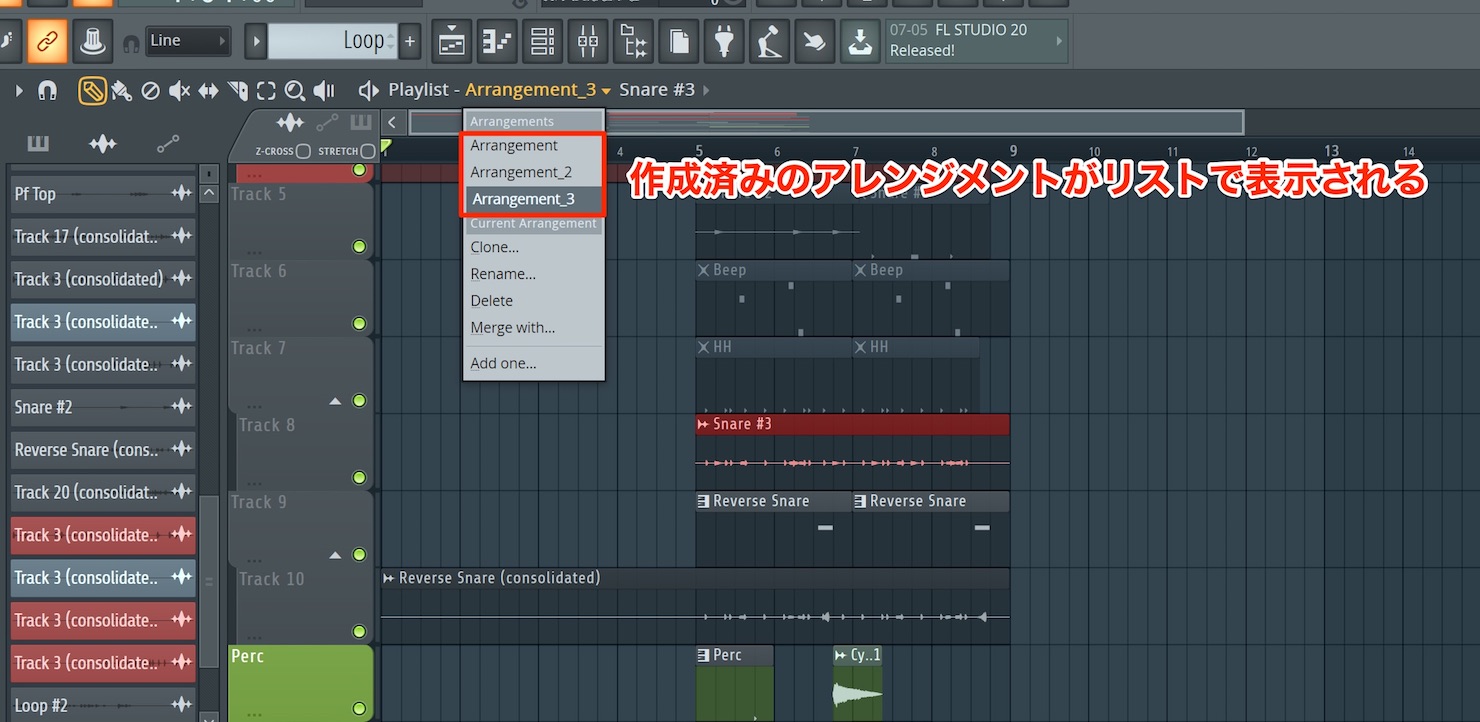This screenshot has width=1480, height=722.
Task: Toggle the Snap magnet icon
Action: coord(47,91)
